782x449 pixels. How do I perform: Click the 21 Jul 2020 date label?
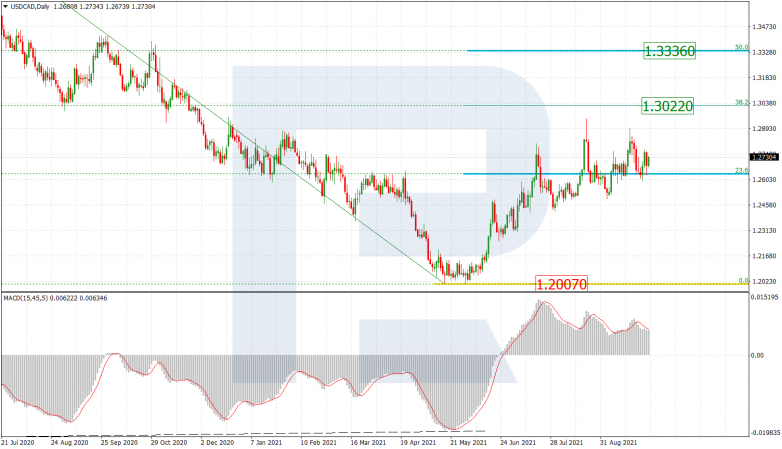[x=17, y=443]
